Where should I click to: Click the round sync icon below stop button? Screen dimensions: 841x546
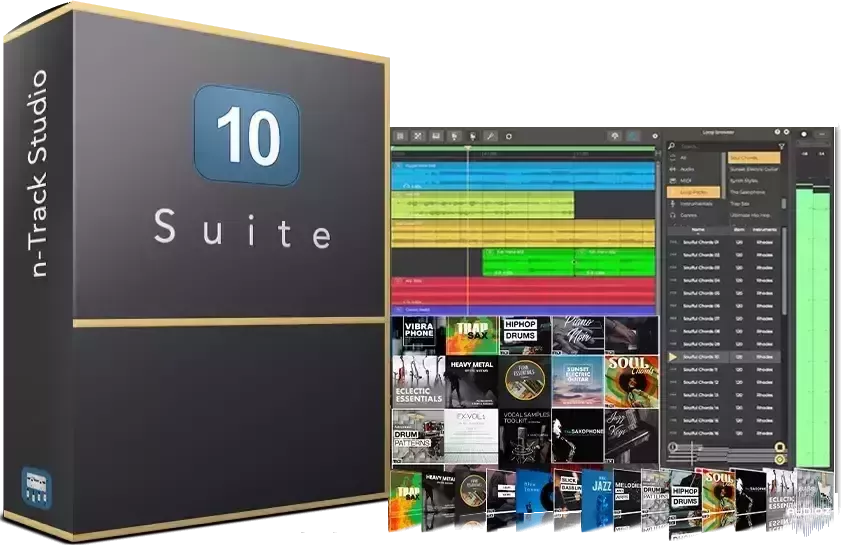780,459
